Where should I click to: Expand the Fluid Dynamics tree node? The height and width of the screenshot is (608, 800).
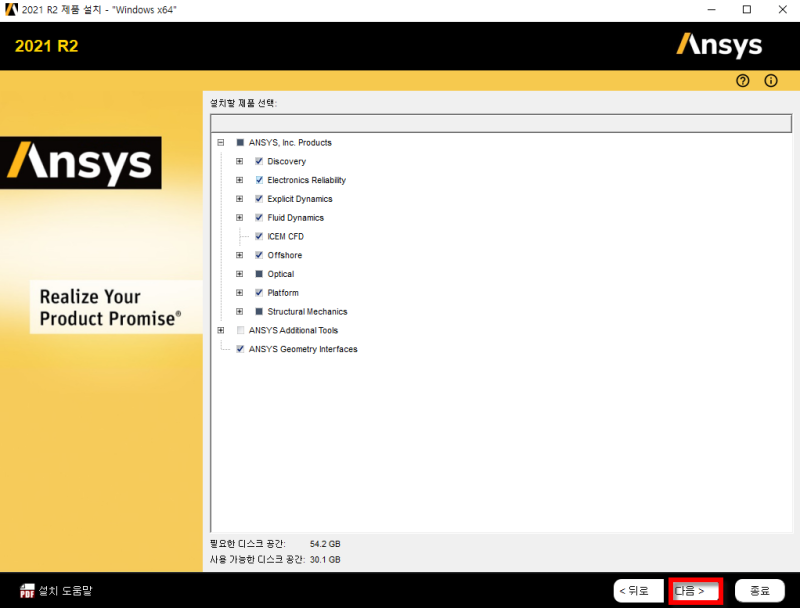[239, 217]
